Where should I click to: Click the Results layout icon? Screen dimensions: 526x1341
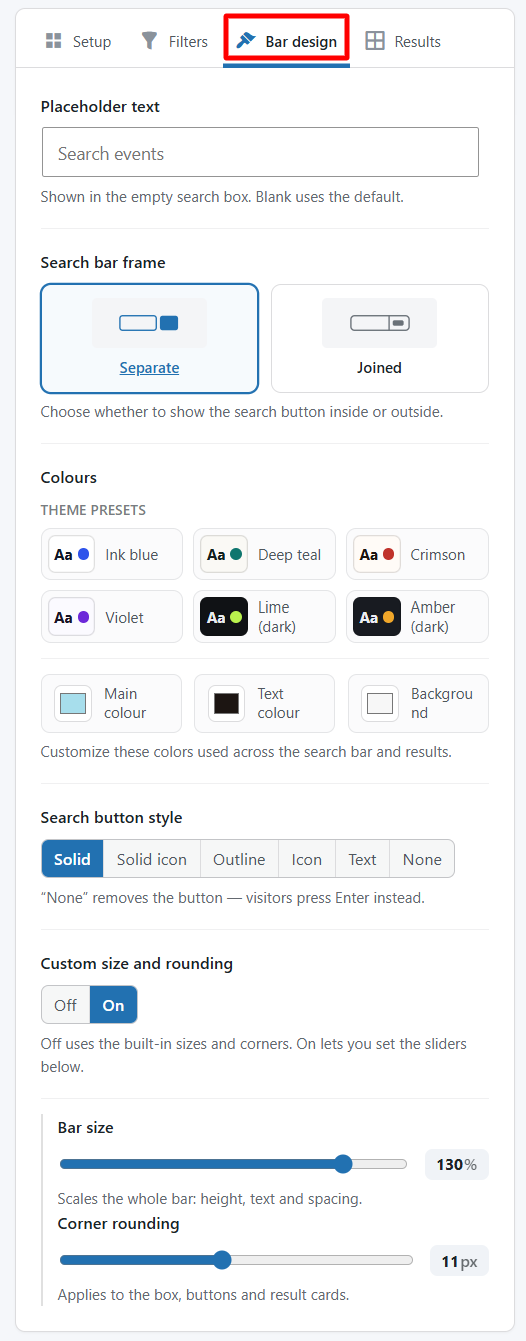pos(375,41)
